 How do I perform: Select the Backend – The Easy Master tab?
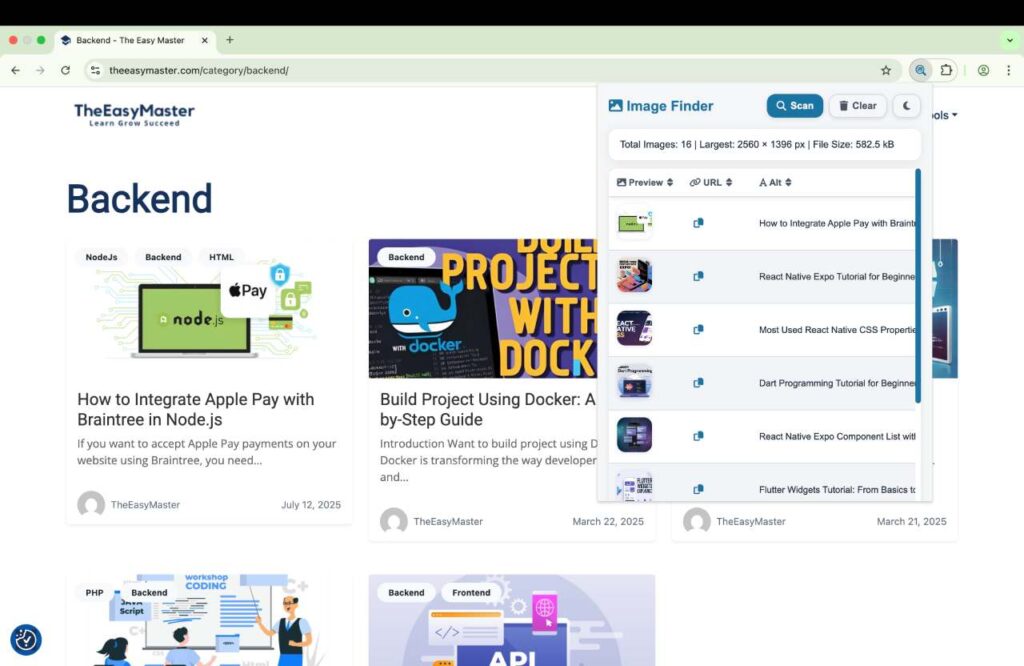tap(130, 40)
